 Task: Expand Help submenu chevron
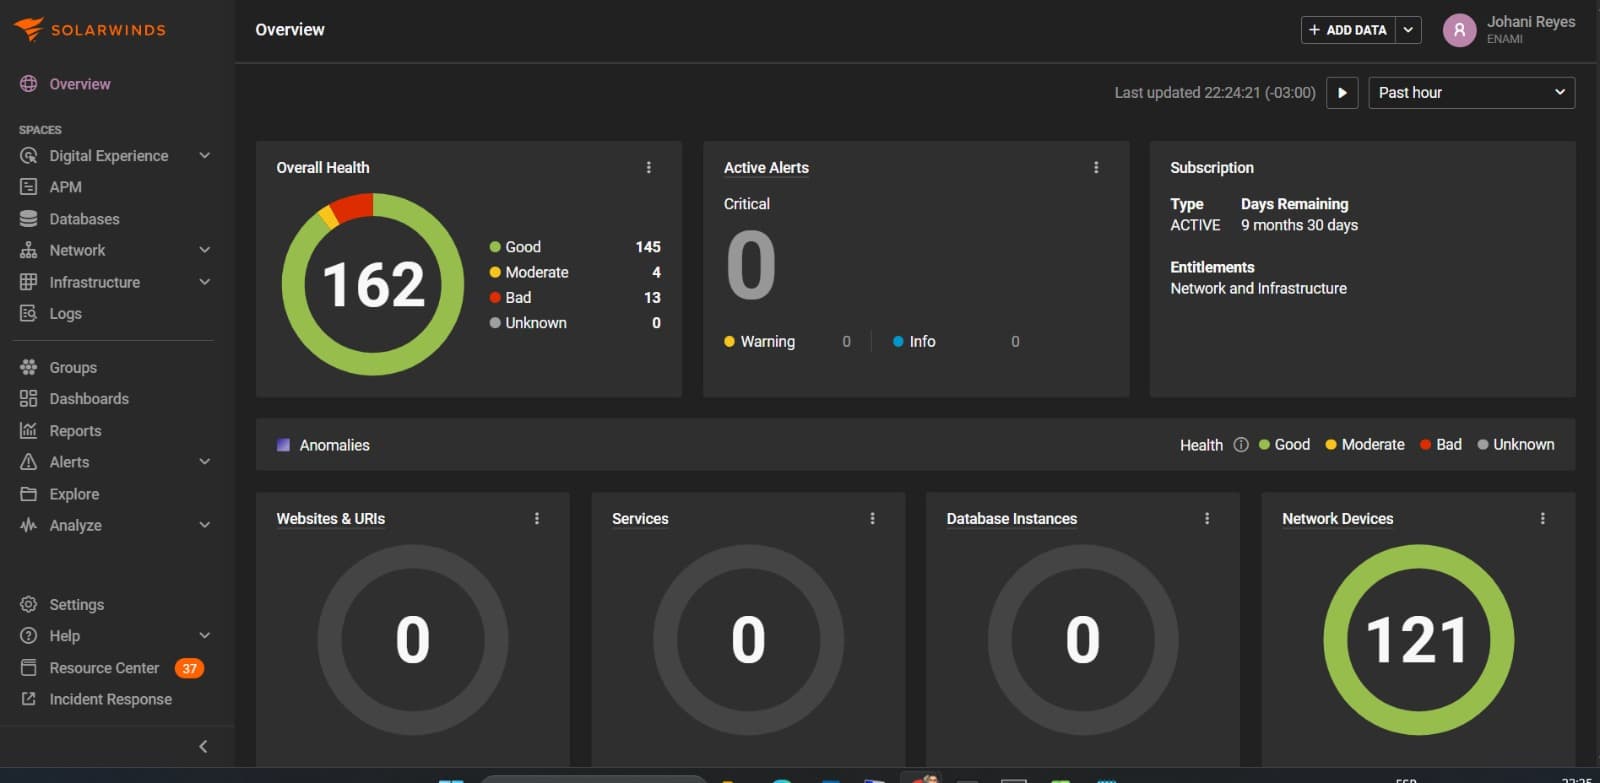pos(204,635)
